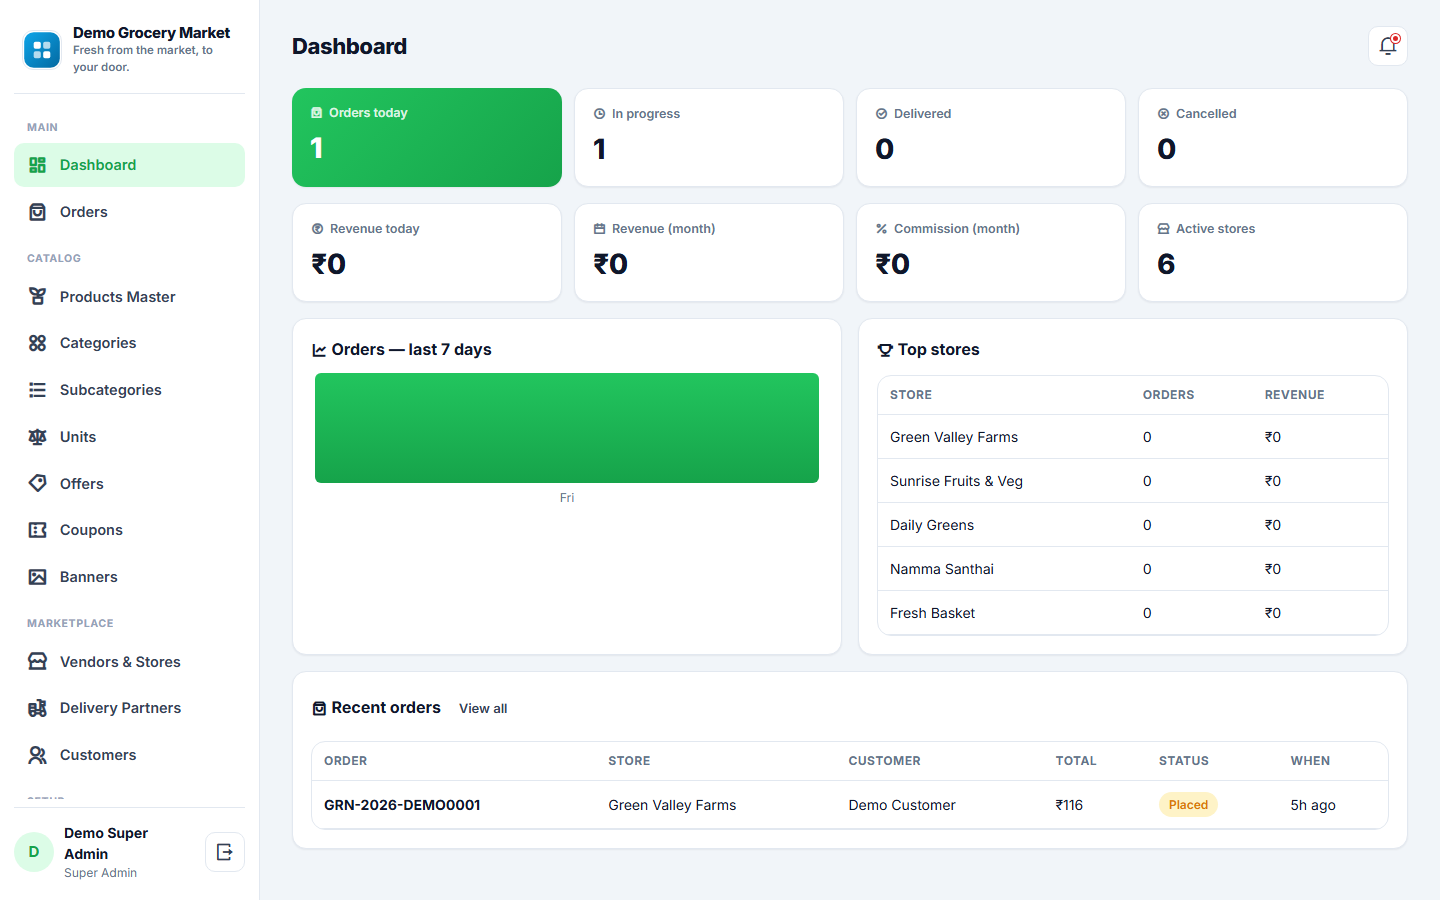Click the Categories icon in sidebar
1440x900 pixels.
pyautogui.click(x=38, y=343)
